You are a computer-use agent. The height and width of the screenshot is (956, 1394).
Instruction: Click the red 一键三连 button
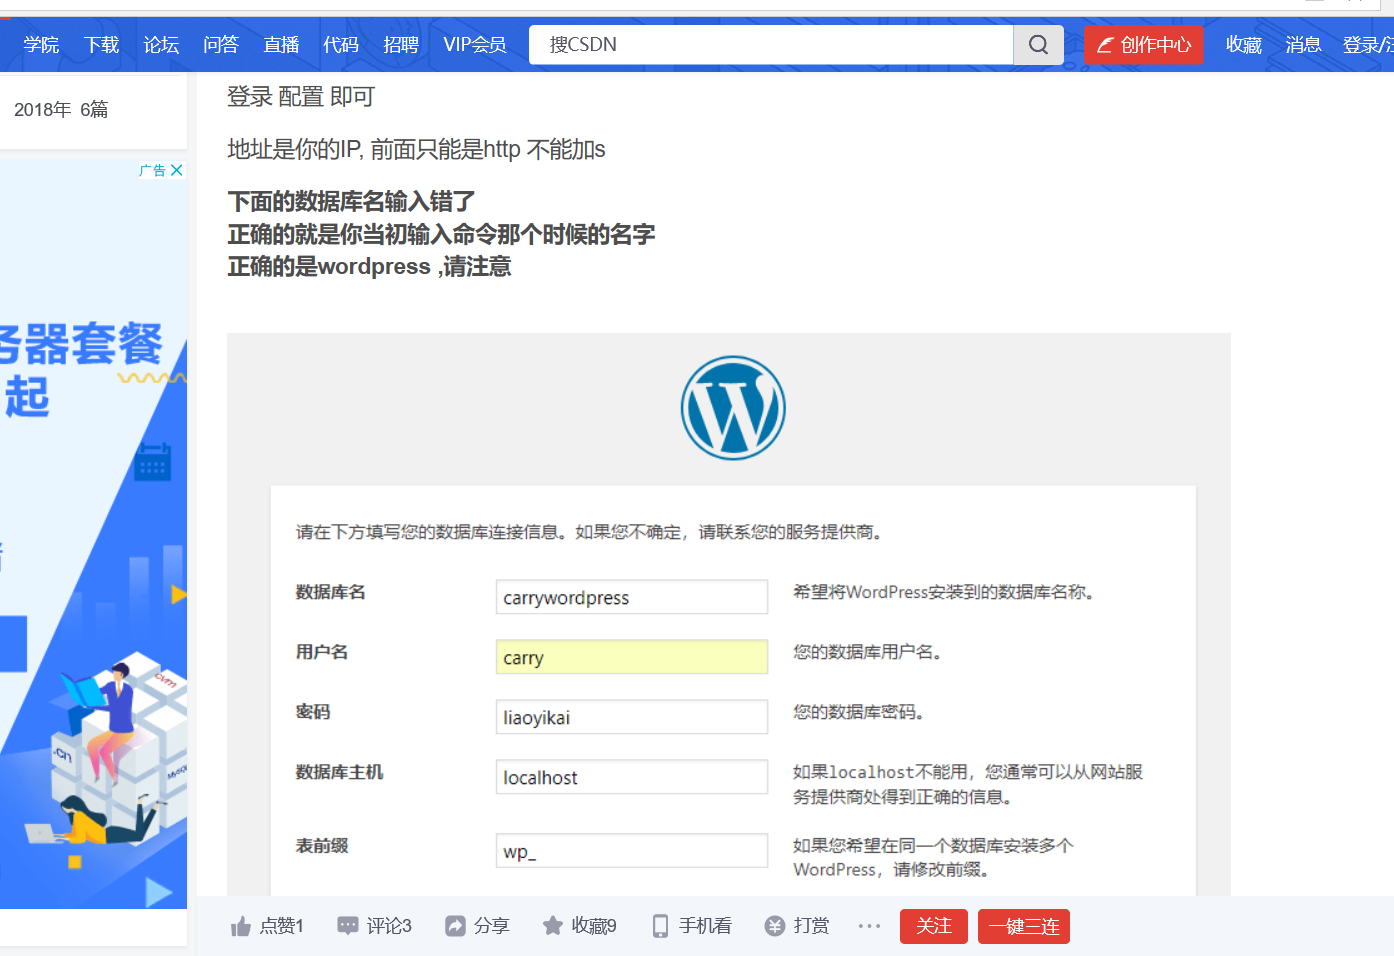coord(1024,926)
